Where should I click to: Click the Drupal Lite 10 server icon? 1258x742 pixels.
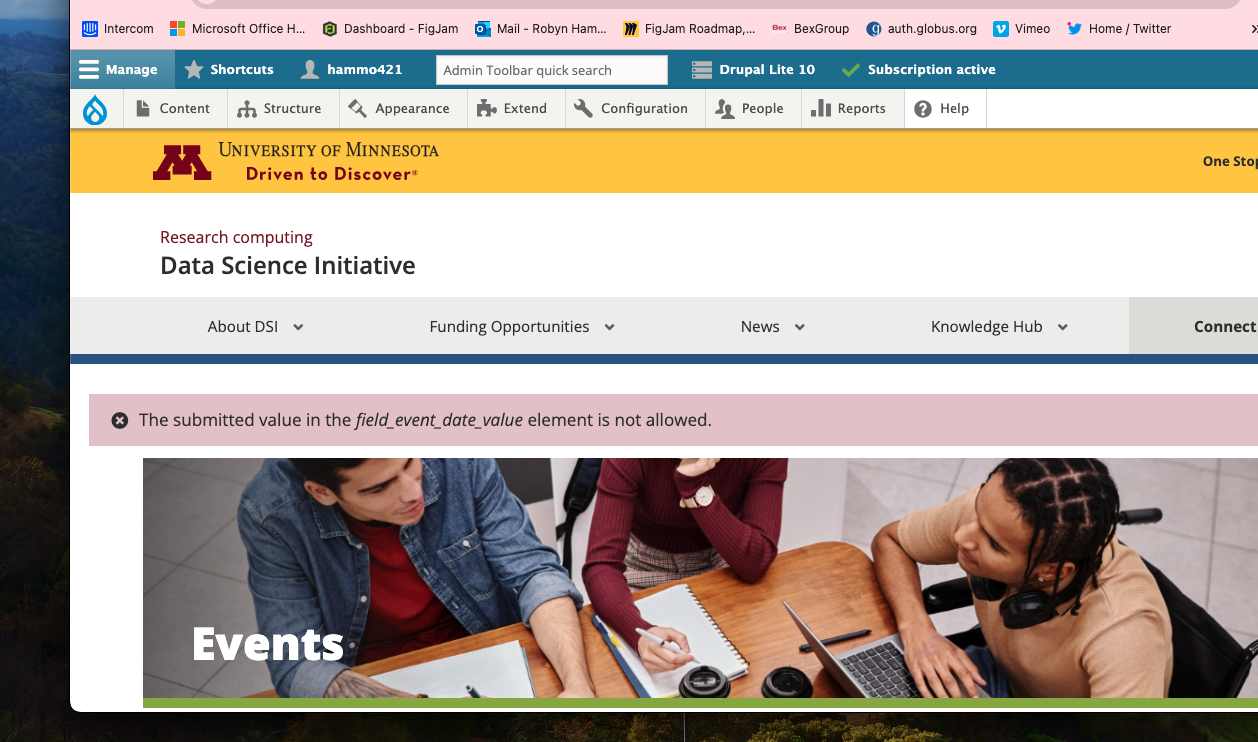pyautogui.click(x=702, y=70)
